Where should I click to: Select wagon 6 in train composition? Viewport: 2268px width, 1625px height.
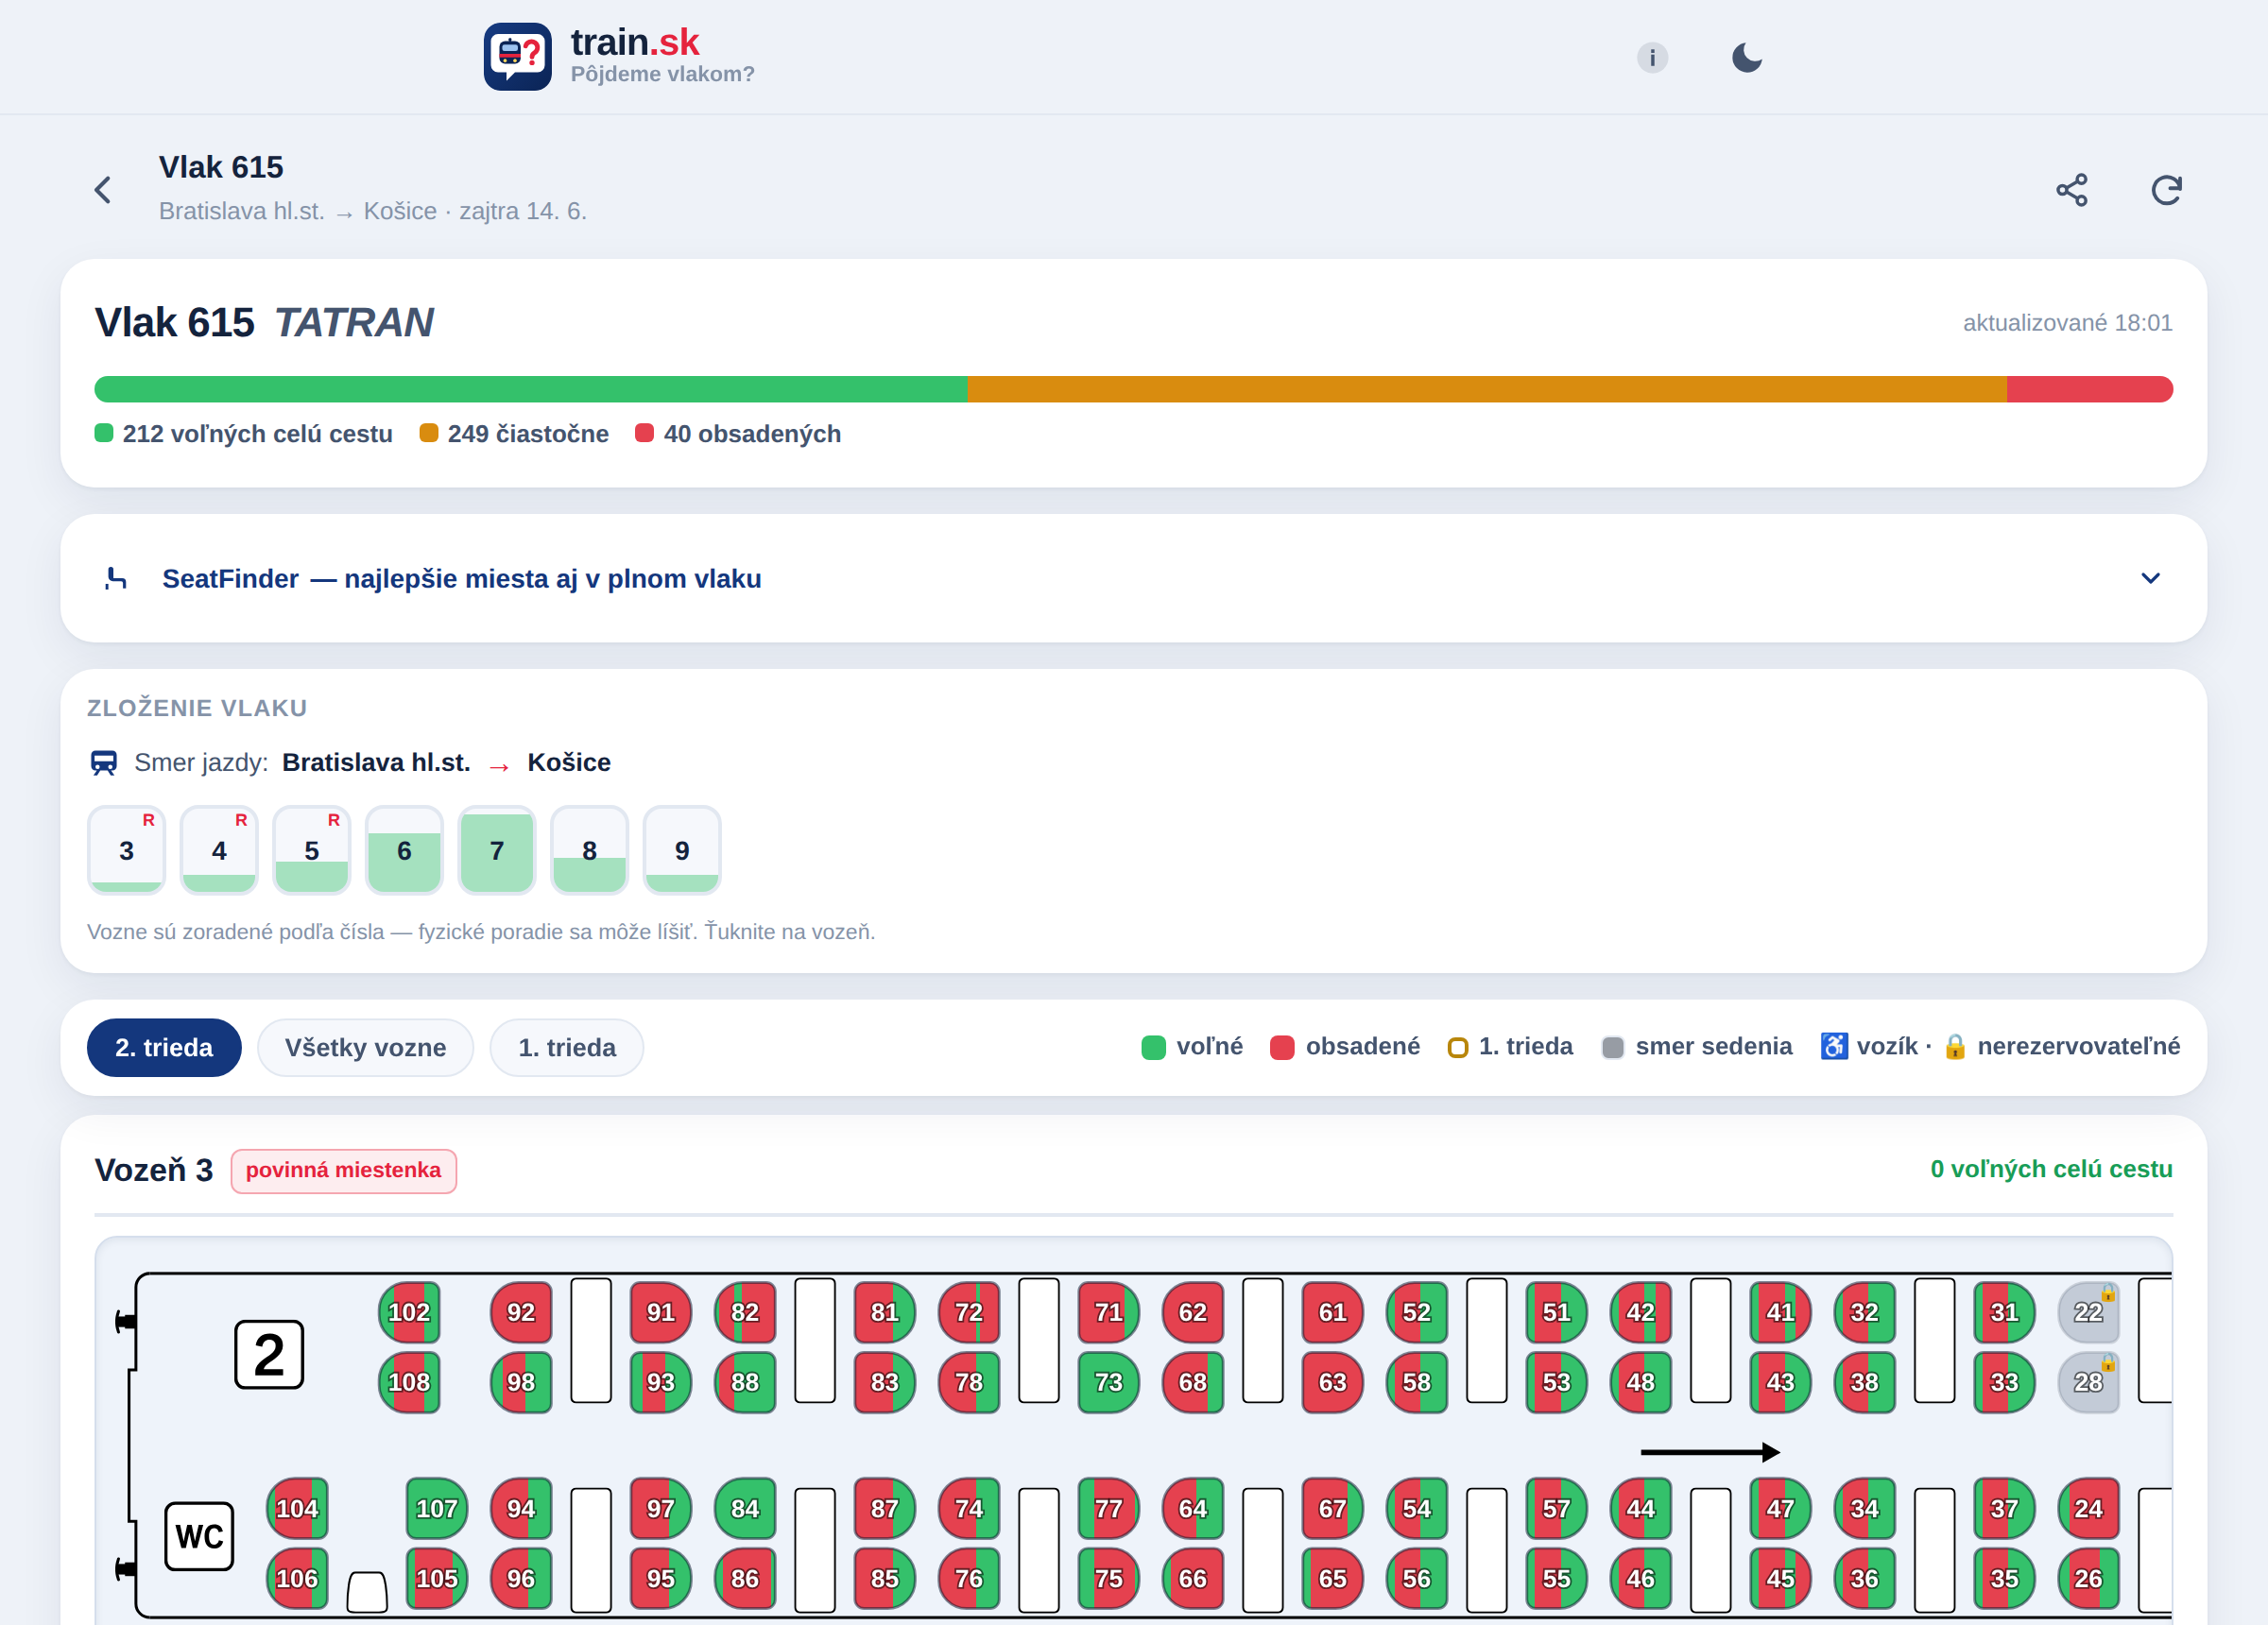[x=404, y=850]
